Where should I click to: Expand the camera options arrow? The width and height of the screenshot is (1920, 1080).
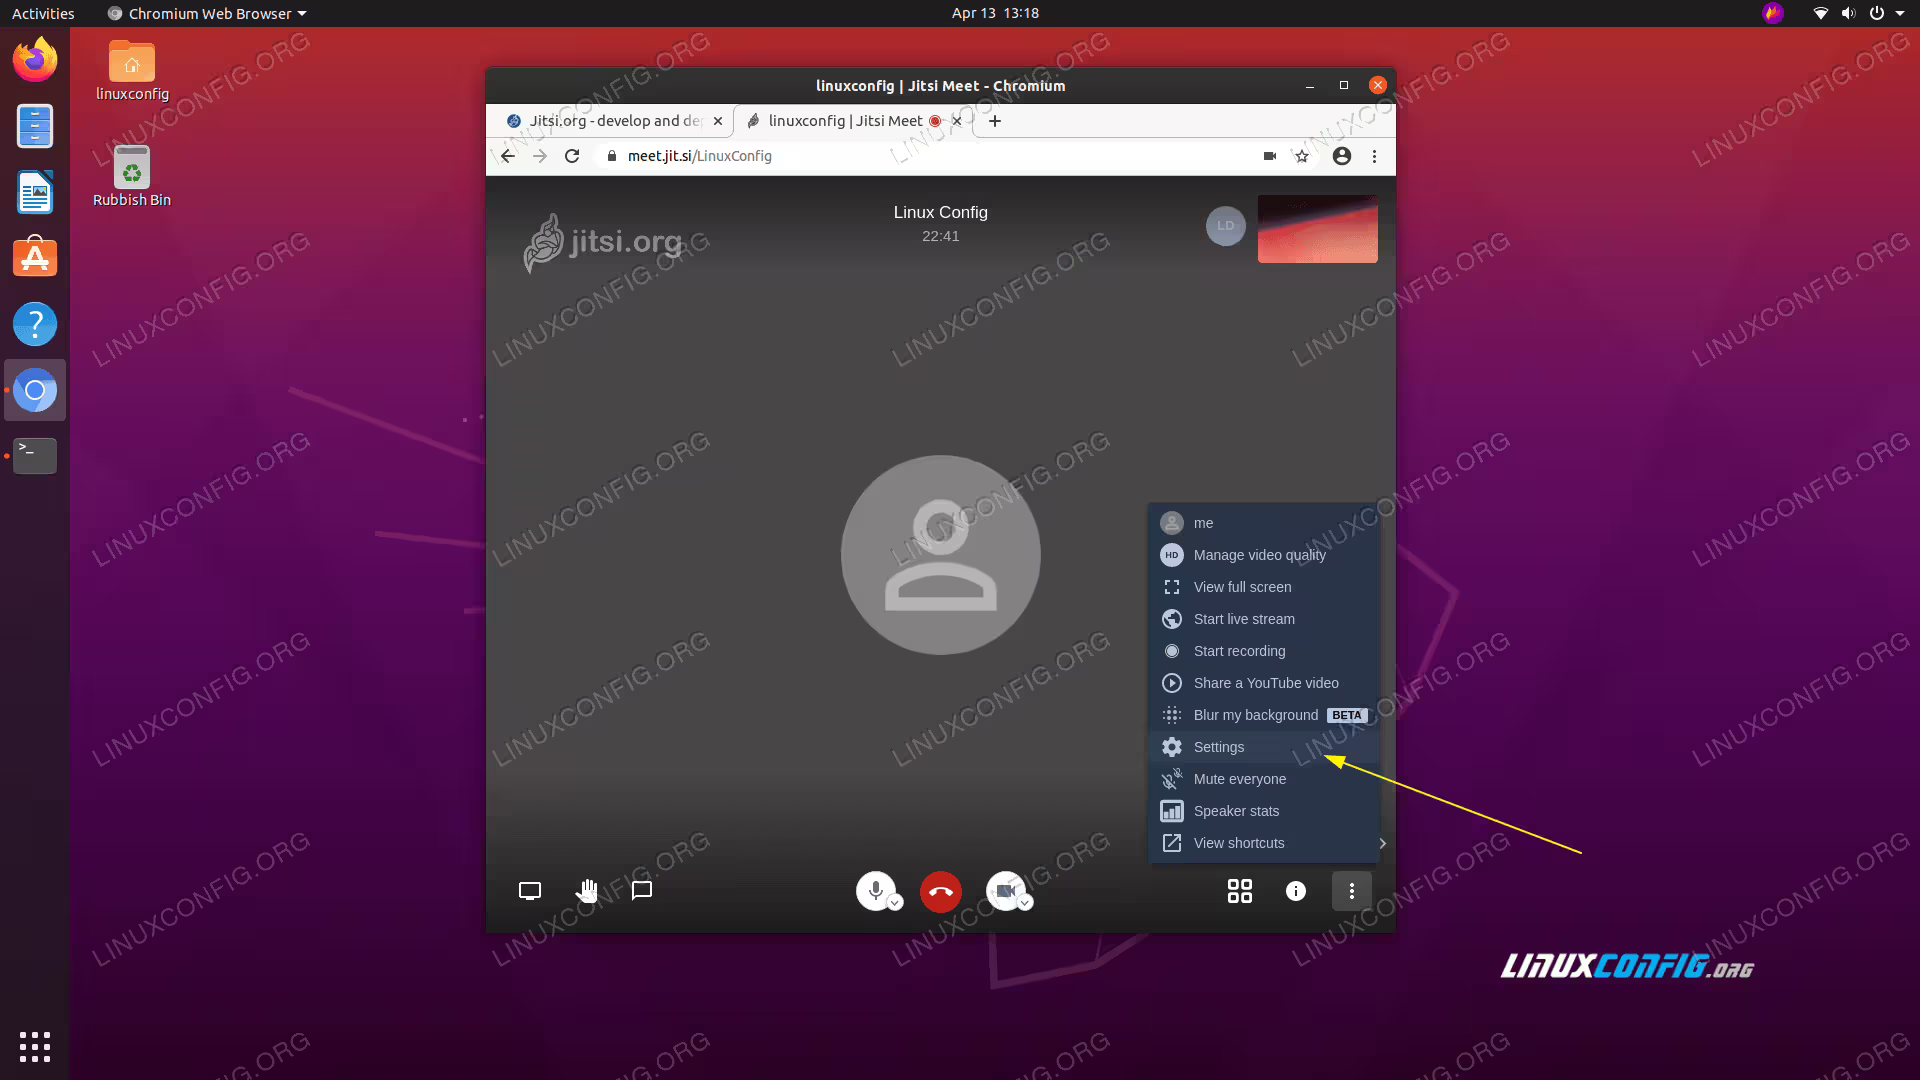click(1025, 902)
